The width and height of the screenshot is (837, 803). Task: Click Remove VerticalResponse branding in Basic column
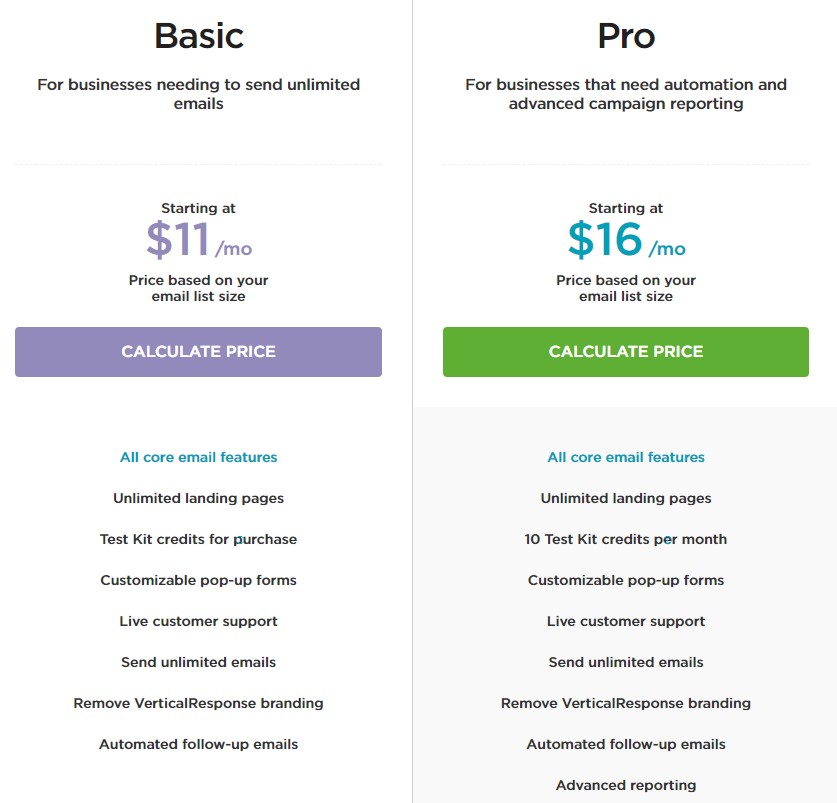click(199, 703)
